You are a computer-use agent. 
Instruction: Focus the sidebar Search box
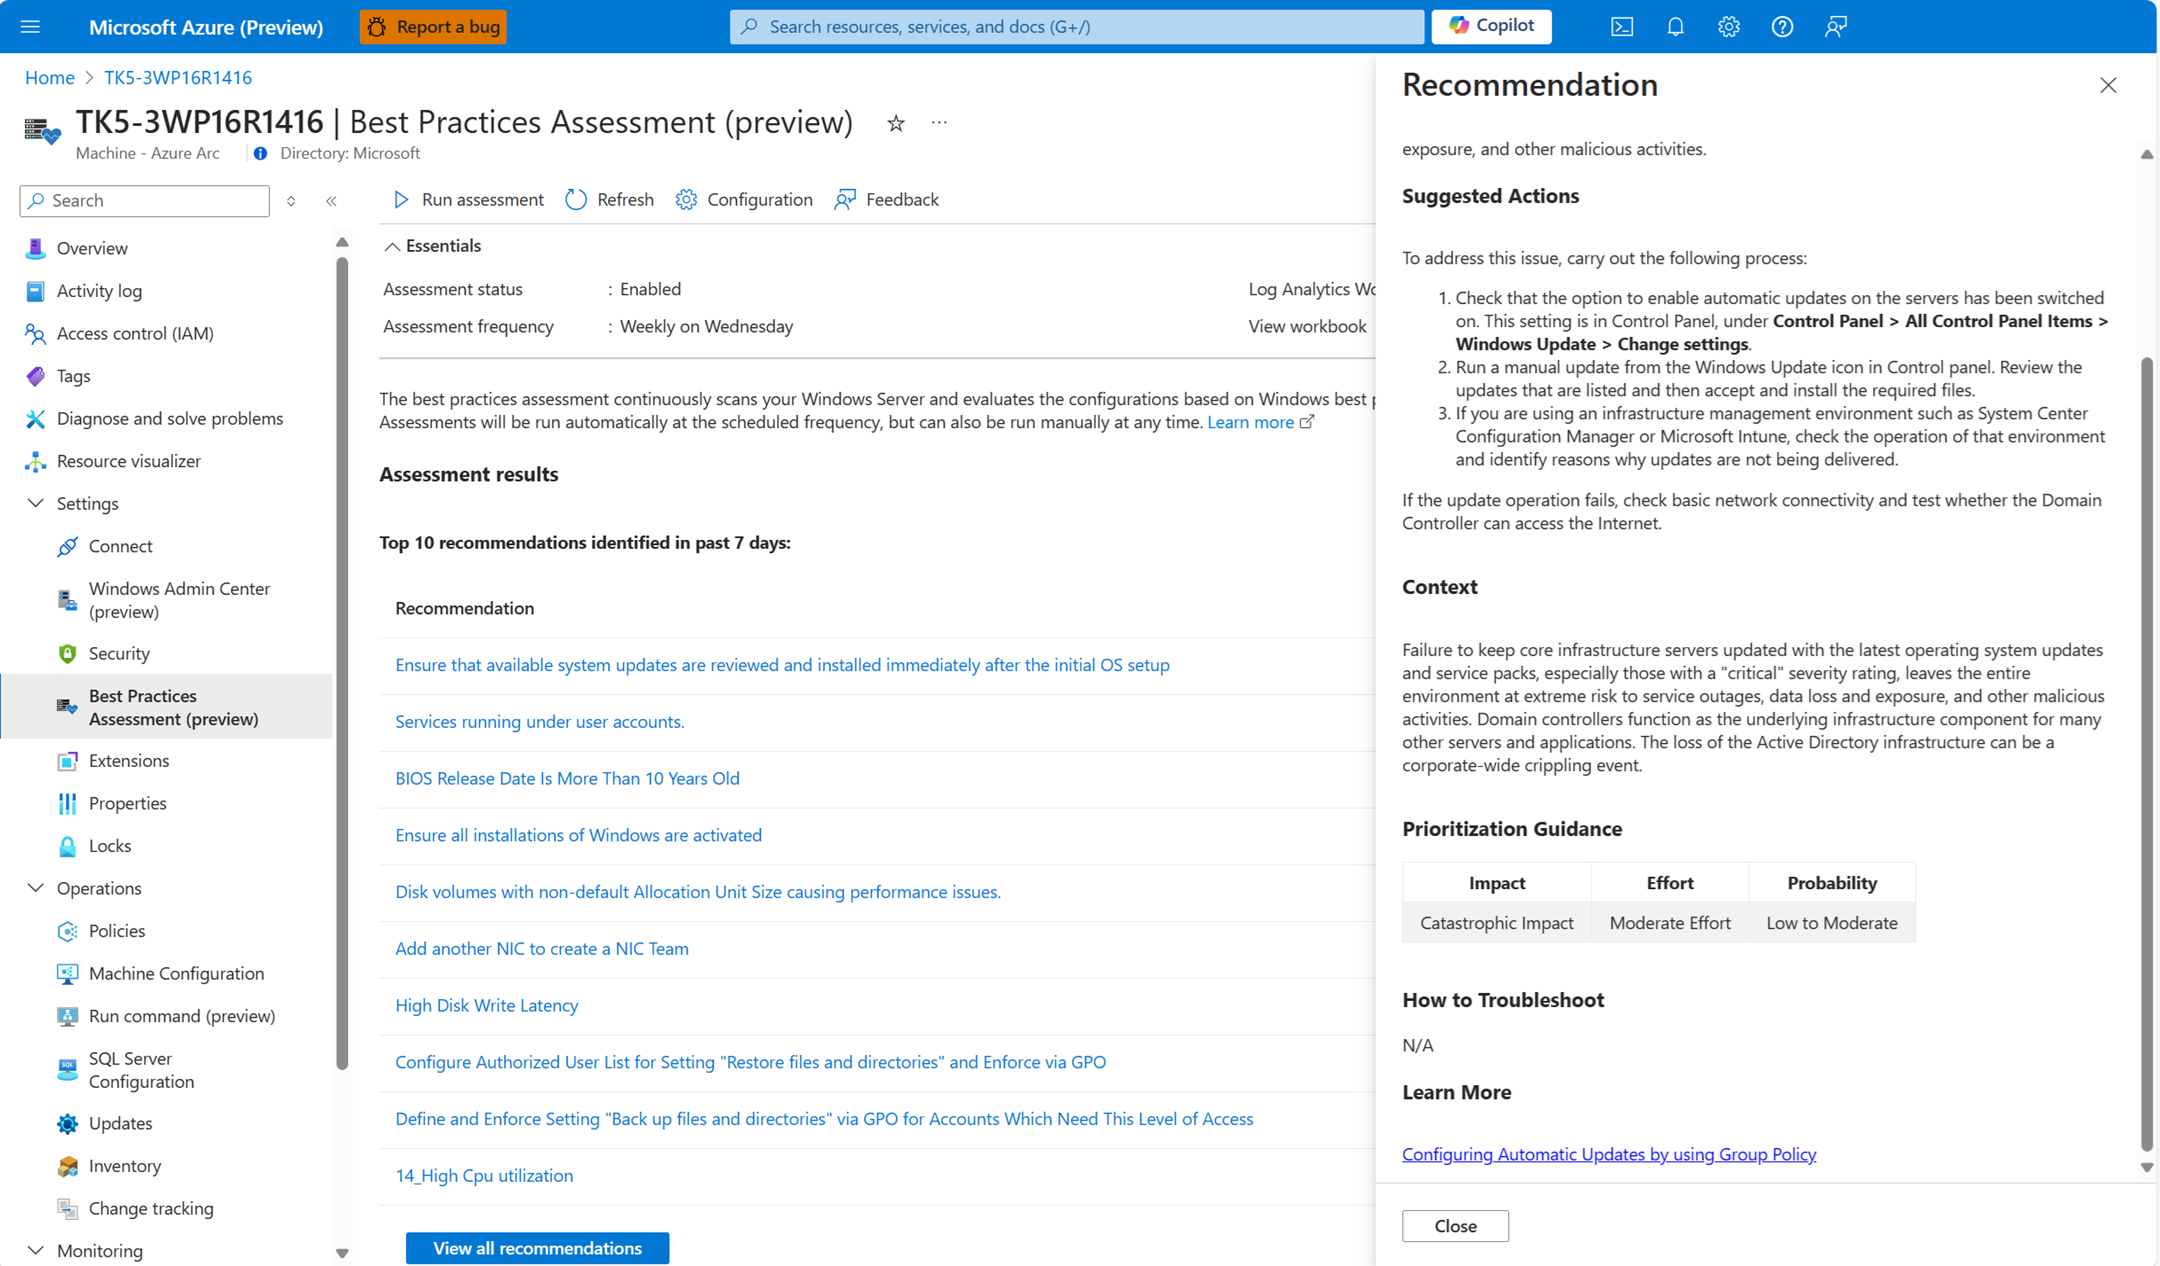coord(145,201)
